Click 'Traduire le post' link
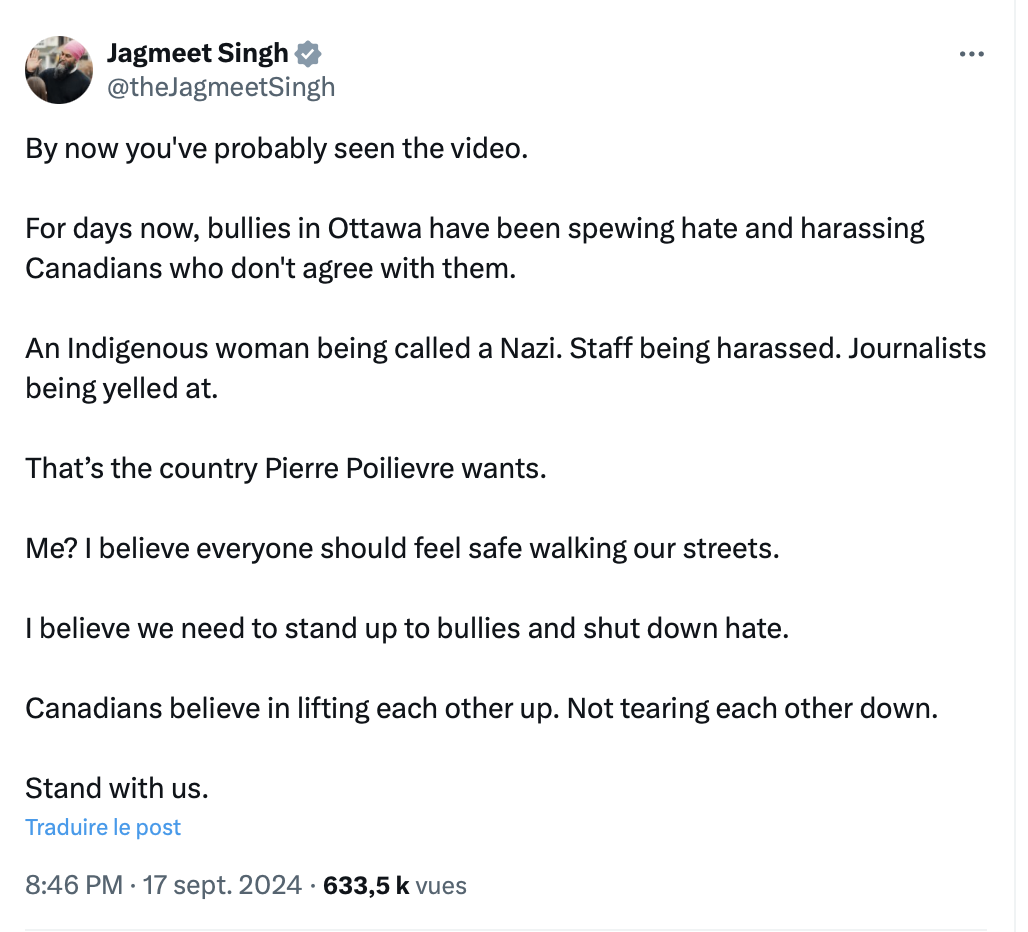 103,827
